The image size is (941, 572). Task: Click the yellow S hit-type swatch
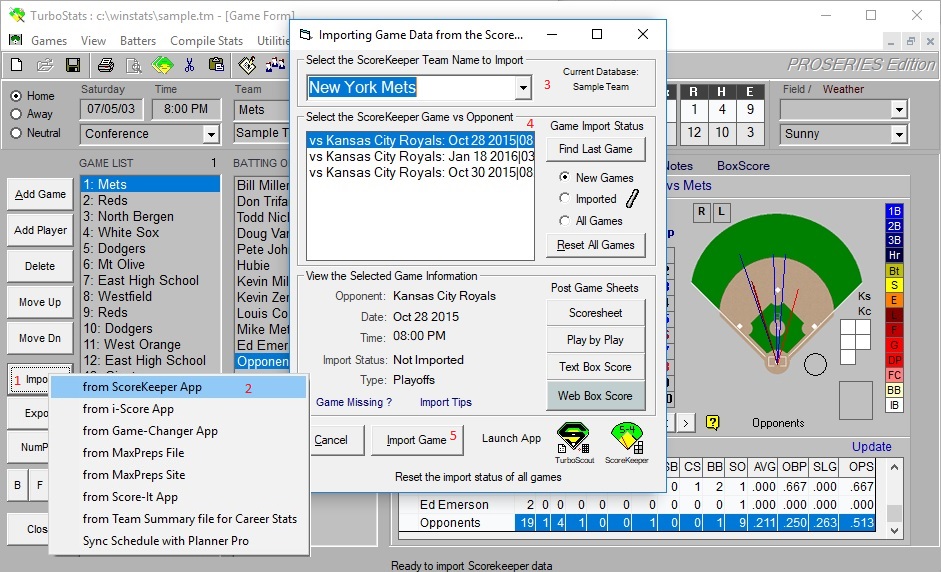[894, 286]
